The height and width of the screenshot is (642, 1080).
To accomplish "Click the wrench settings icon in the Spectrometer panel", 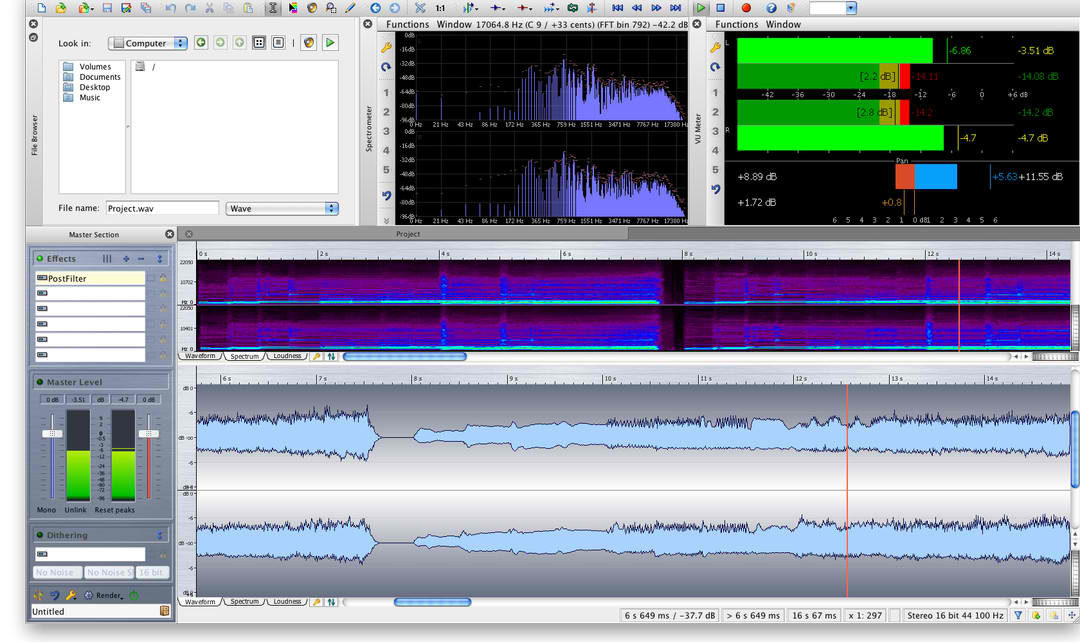I will coord(386,46).
